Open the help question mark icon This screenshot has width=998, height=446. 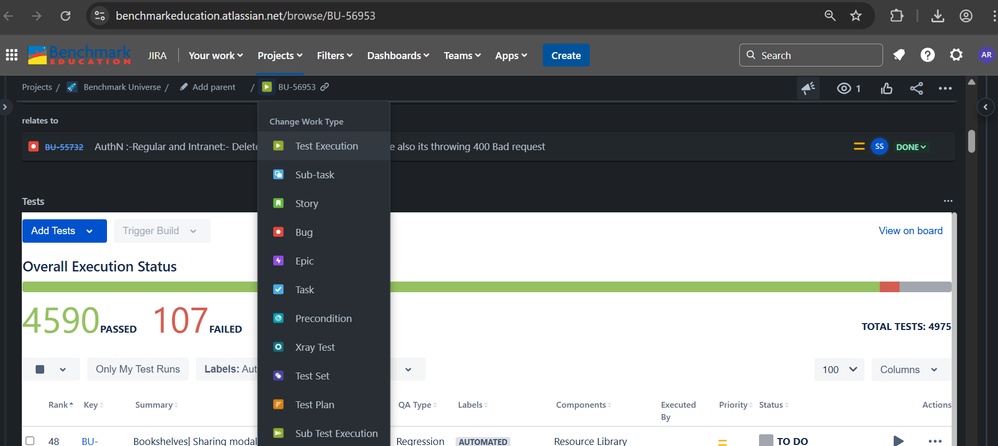tap(927, 55)
